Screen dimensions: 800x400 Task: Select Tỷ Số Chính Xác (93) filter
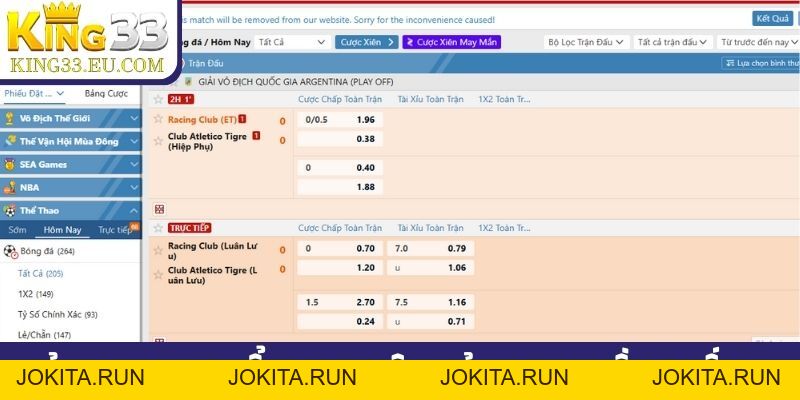click(x=57, y=315)
